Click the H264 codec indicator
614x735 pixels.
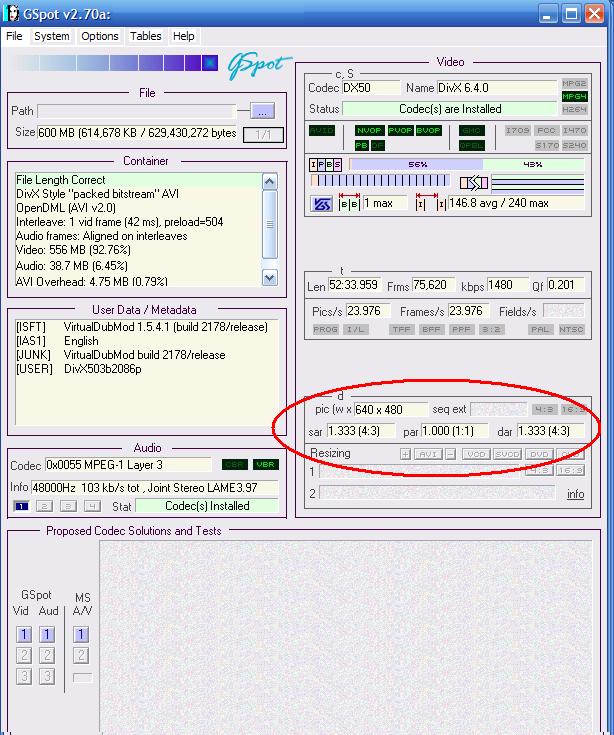(574, 109)
